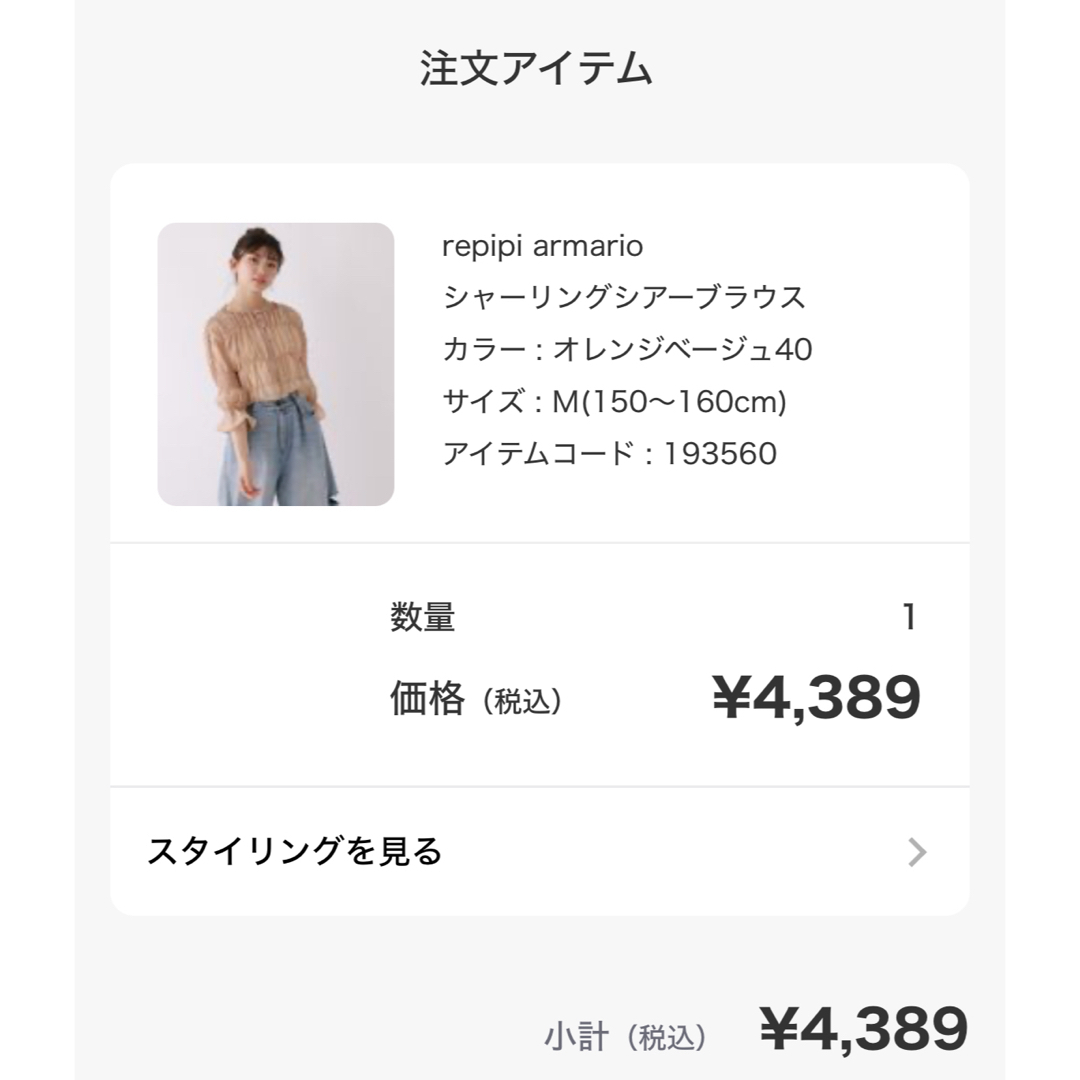Click the item price ¥4,389 in card
The image size is (1080, 1080).
(x=816, y=697)
